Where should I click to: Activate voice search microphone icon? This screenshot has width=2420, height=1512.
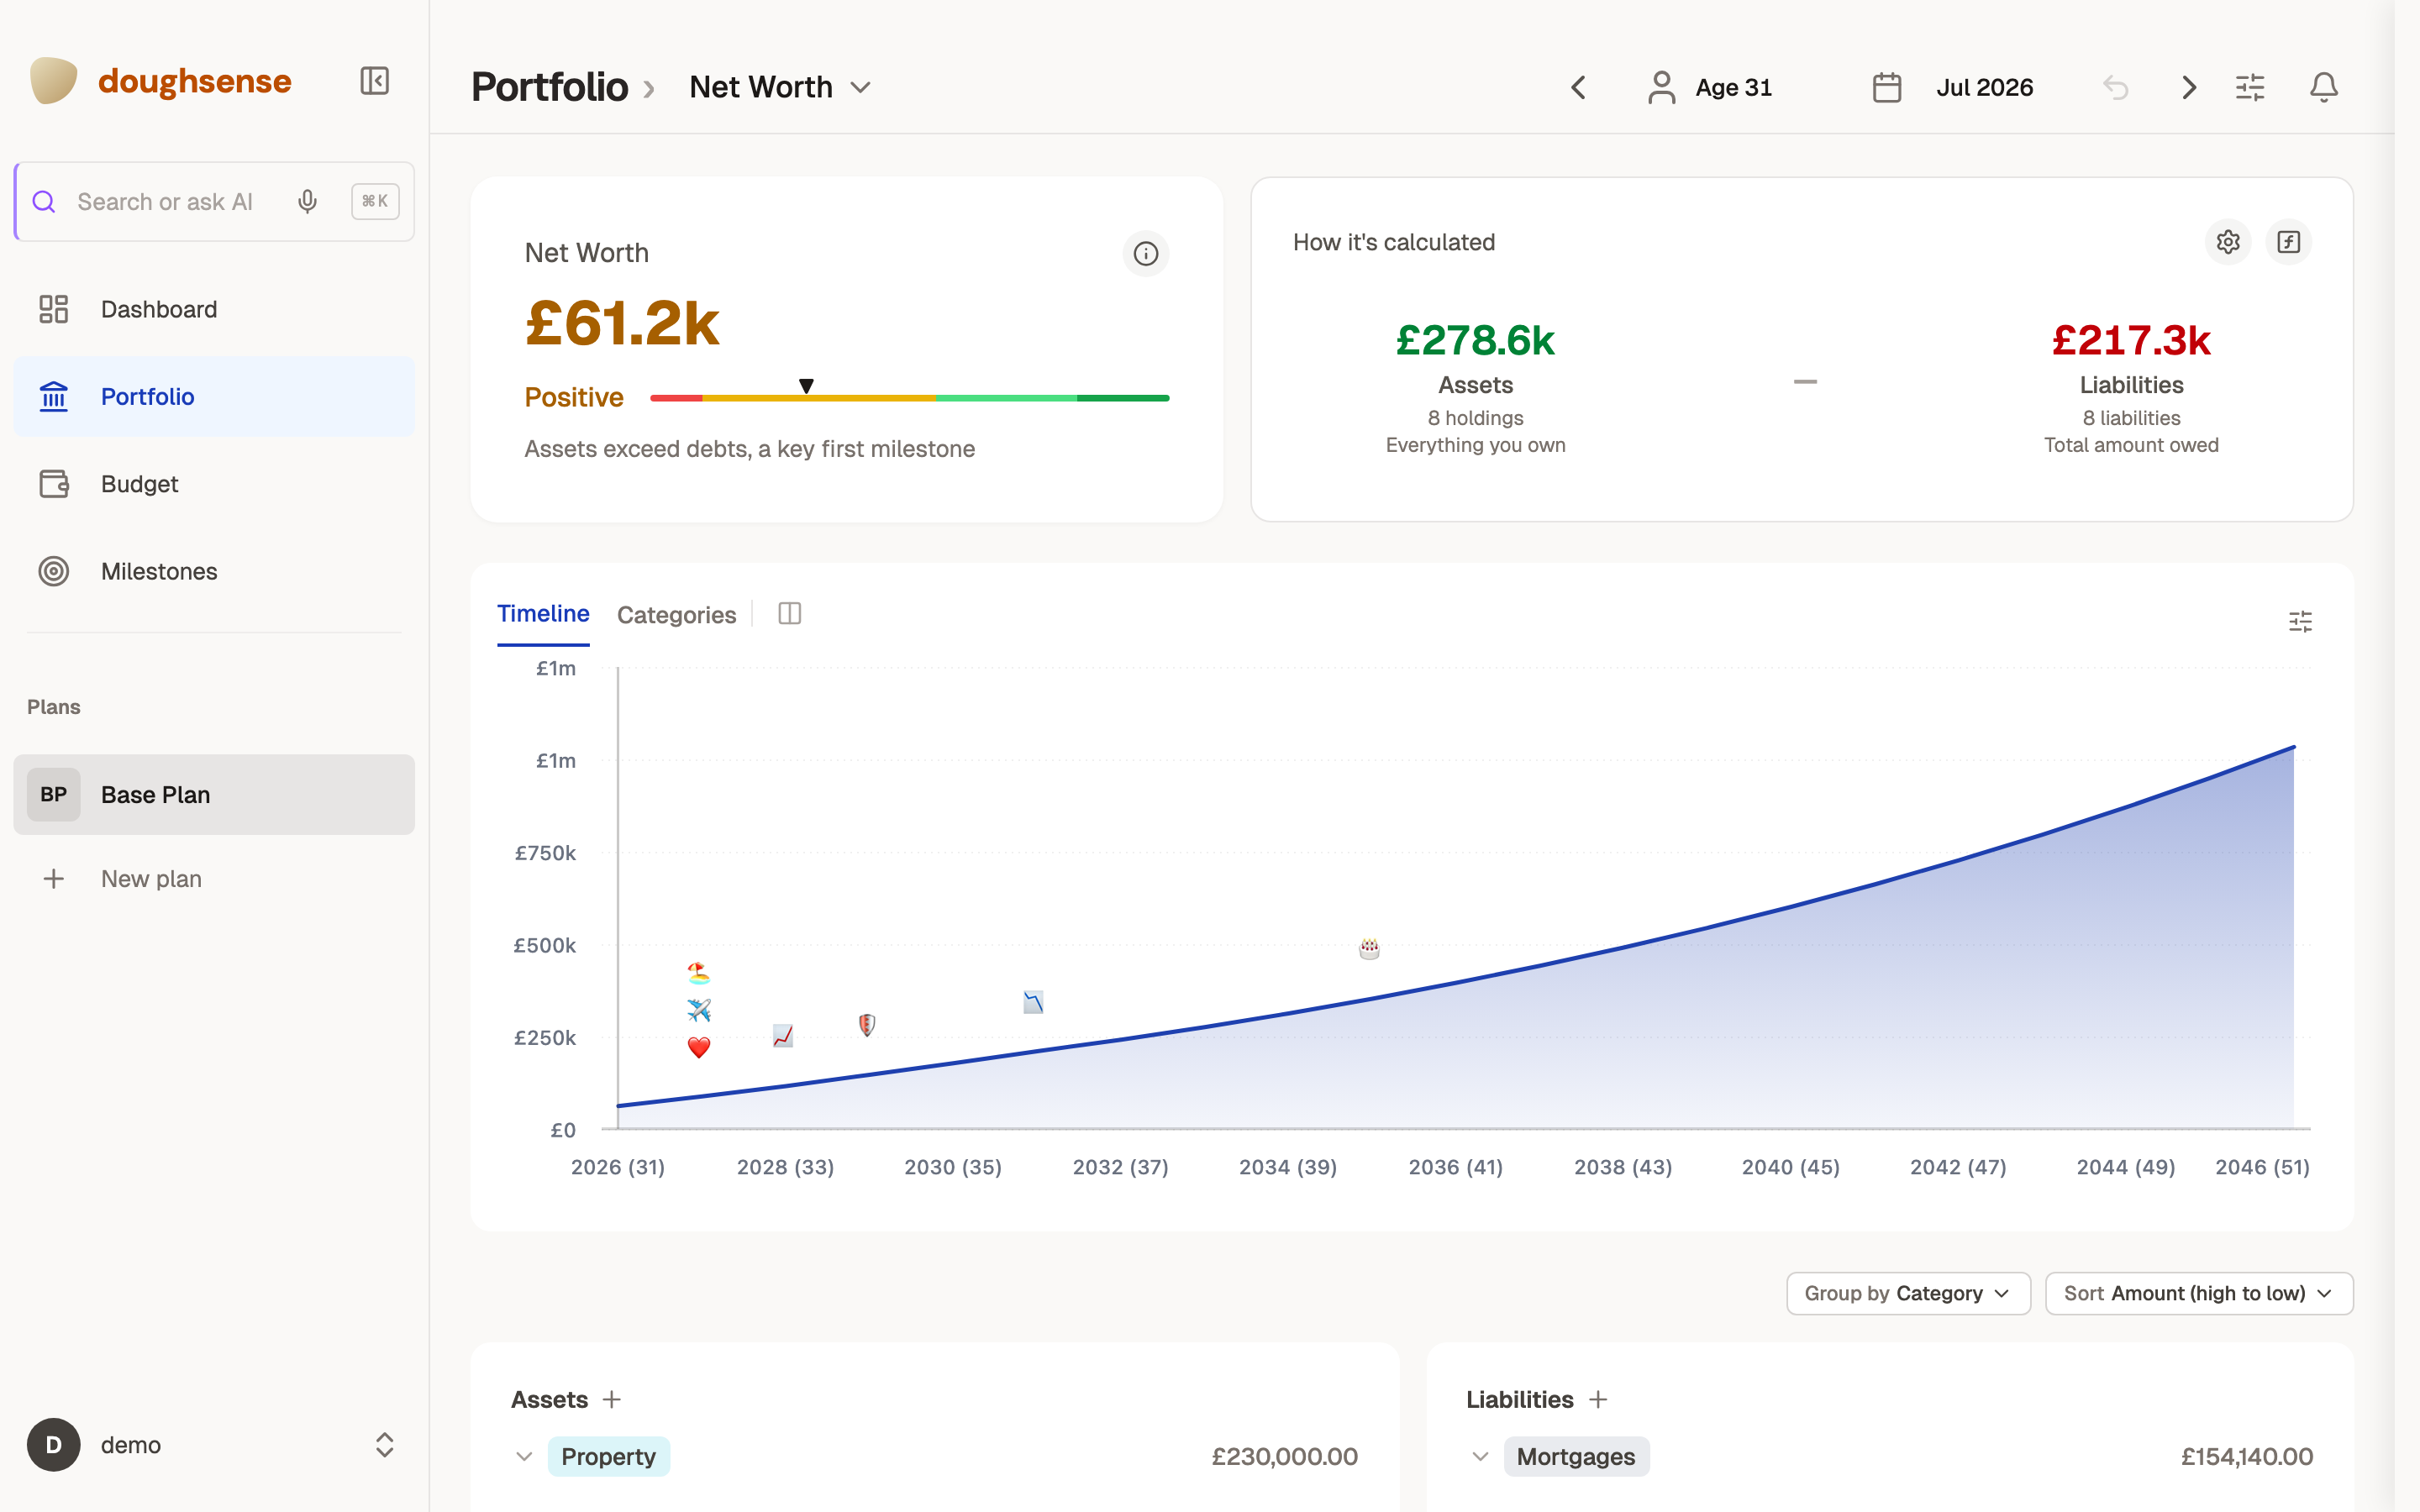point(307,202)
